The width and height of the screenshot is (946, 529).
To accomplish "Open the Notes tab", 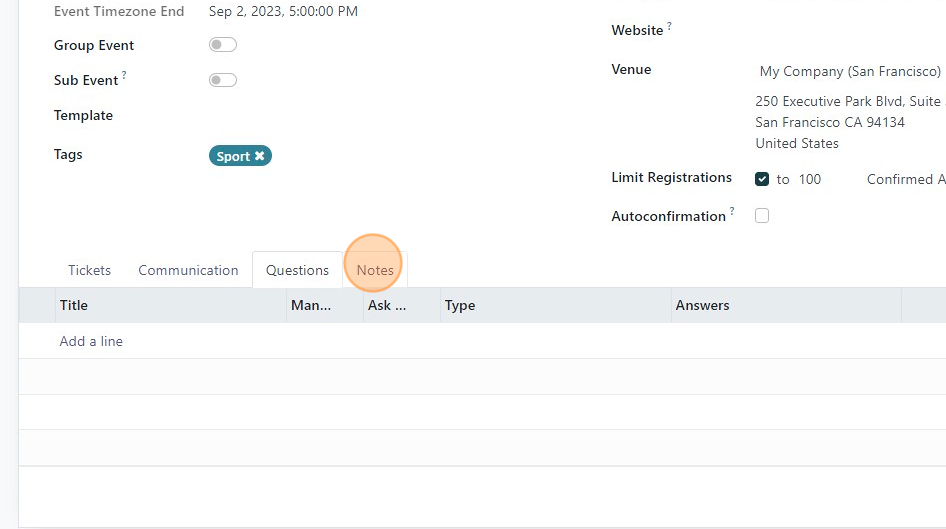I will coord(375,270).
